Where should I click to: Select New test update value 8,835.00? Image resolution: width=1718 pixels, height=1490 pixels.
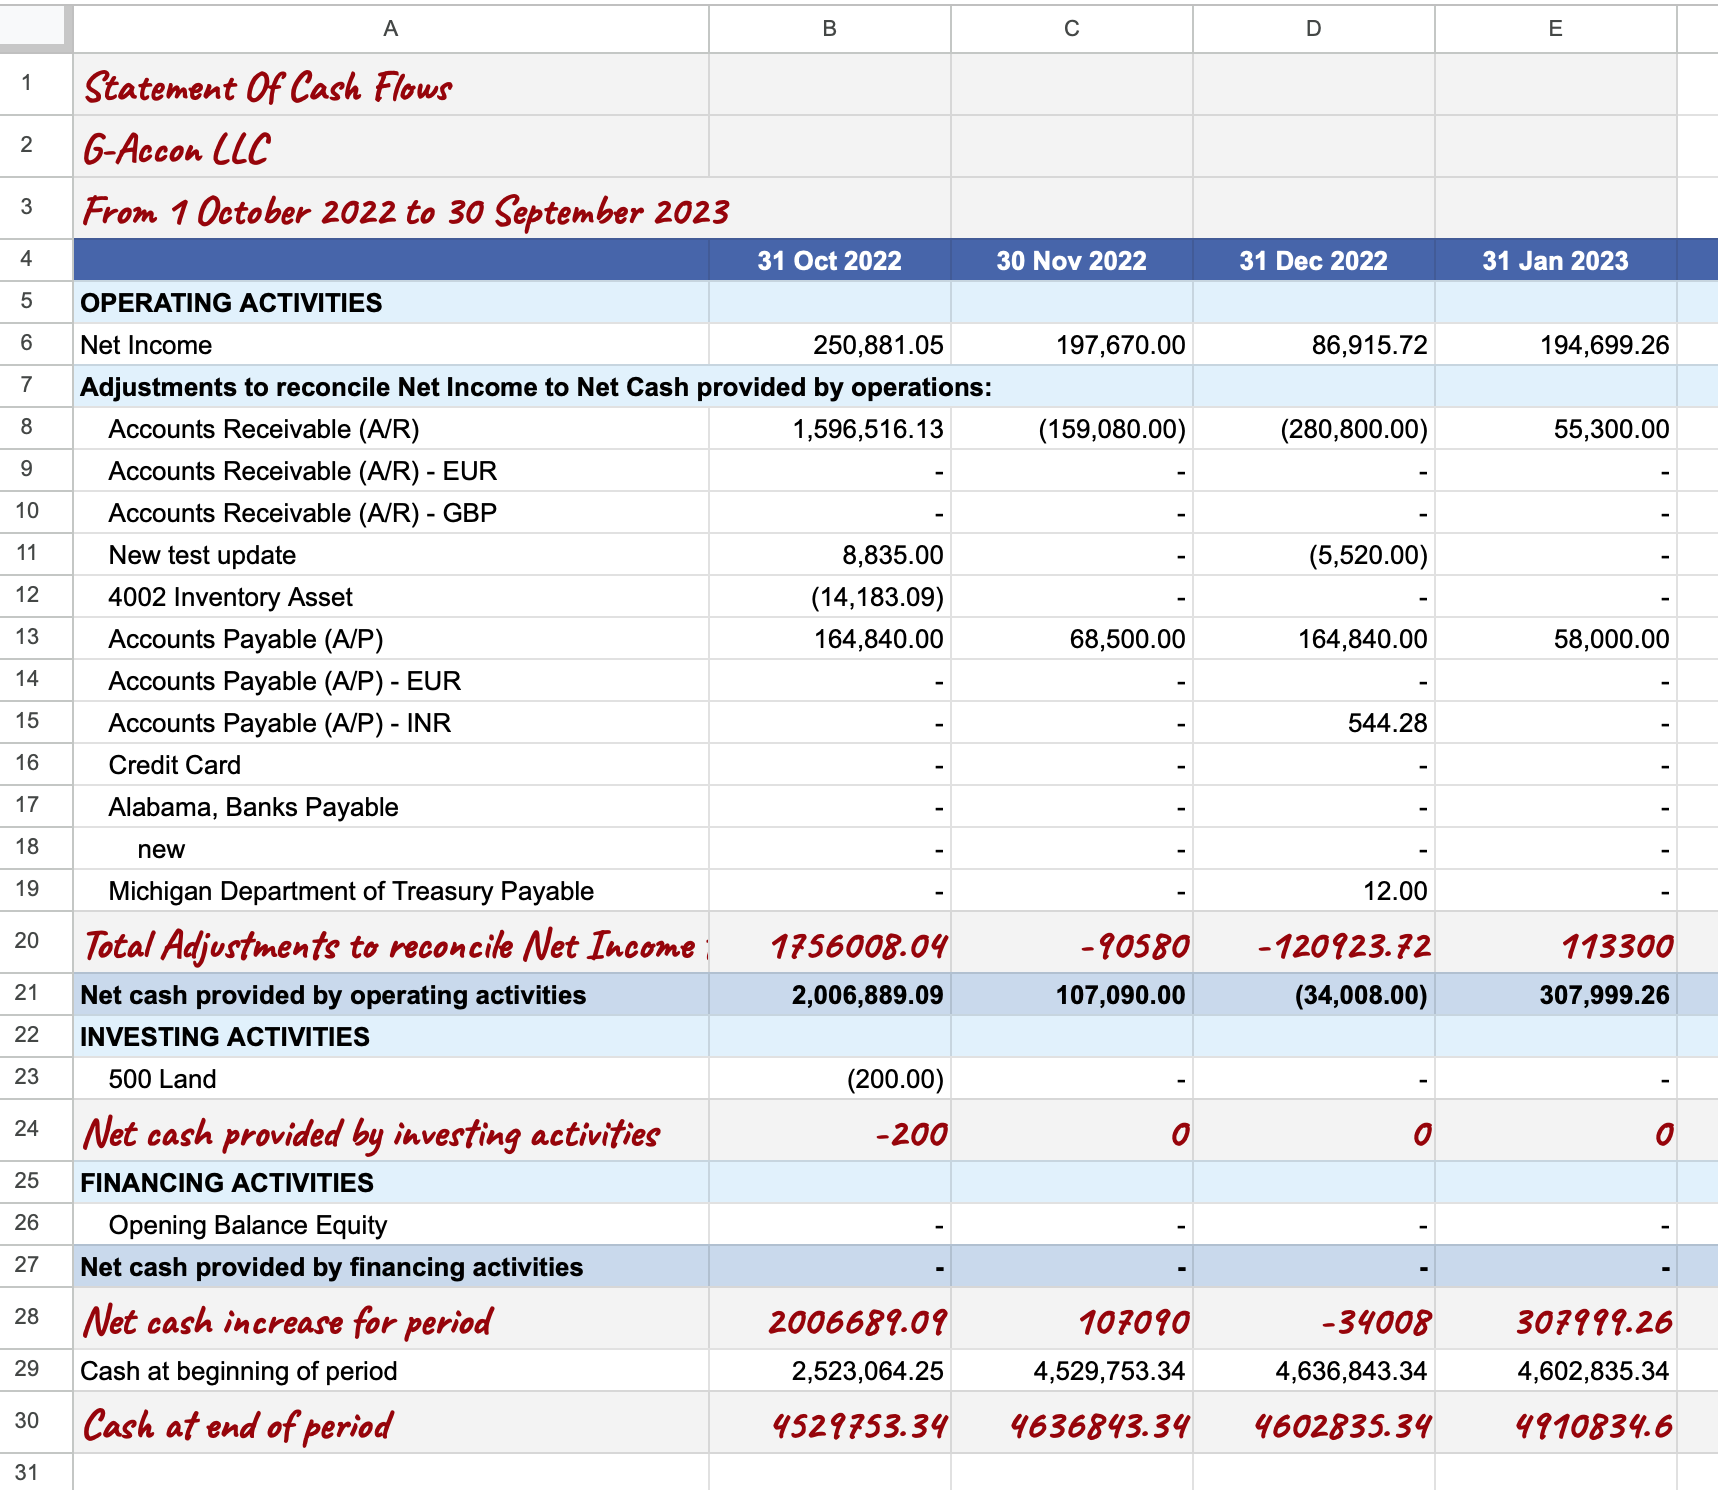(830, 554)
